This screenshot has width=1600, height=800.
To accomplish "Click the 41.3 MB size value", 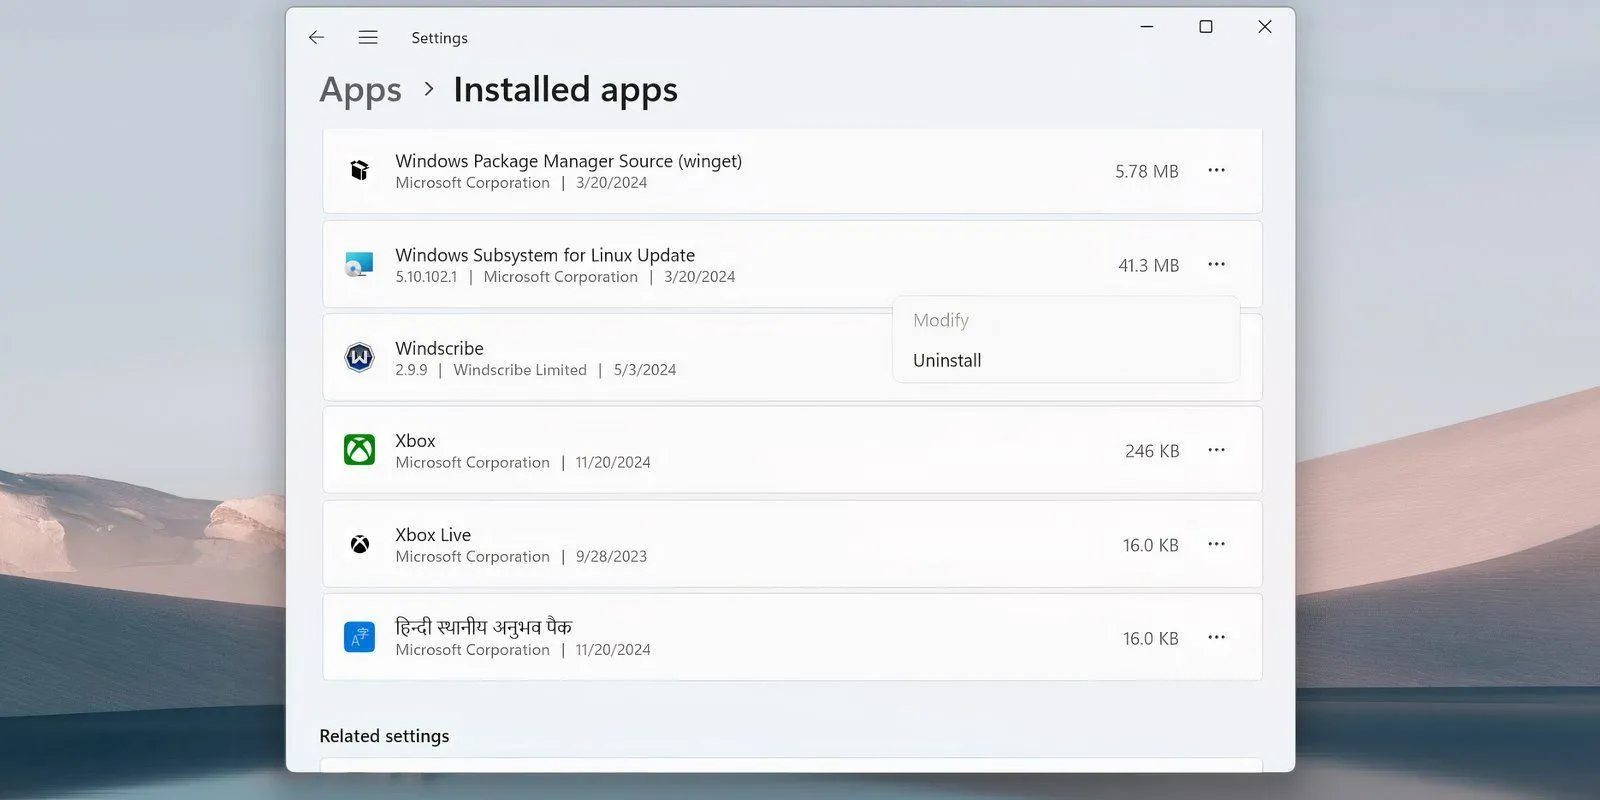I will click(x=1148, y=265).
